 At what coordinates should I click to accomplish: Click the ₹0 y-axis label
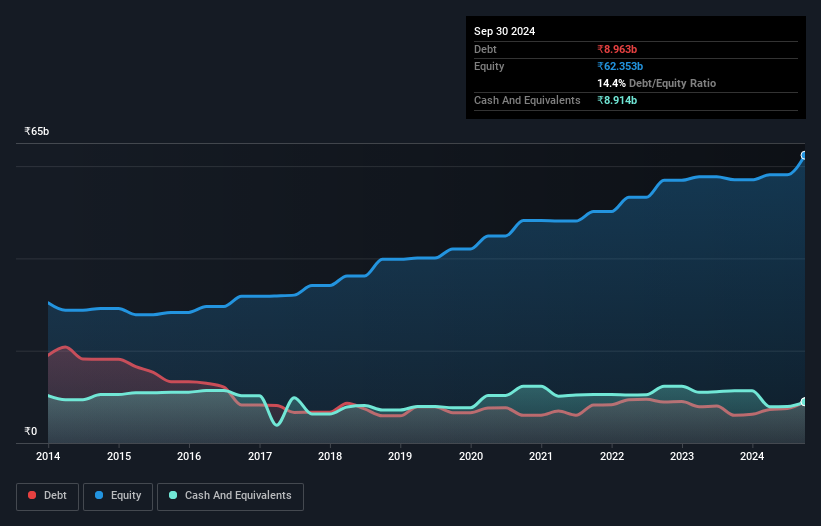click(x=31, y=431)
